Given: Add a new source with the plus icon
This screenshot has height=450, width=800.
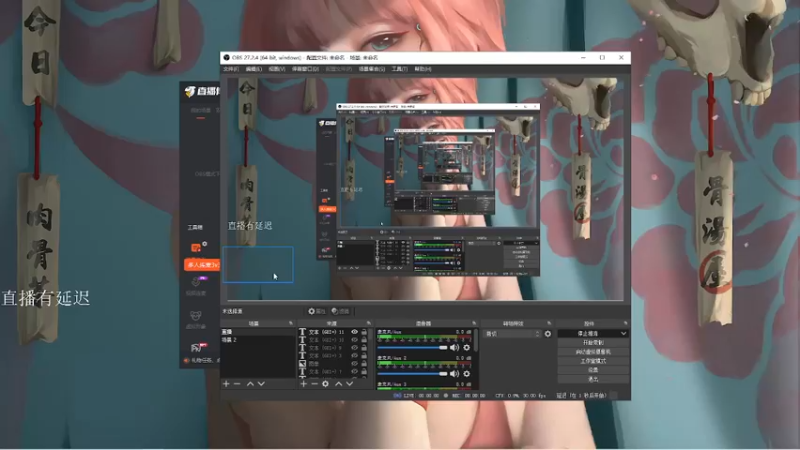Looking at the screenshot, I should 304,384.
